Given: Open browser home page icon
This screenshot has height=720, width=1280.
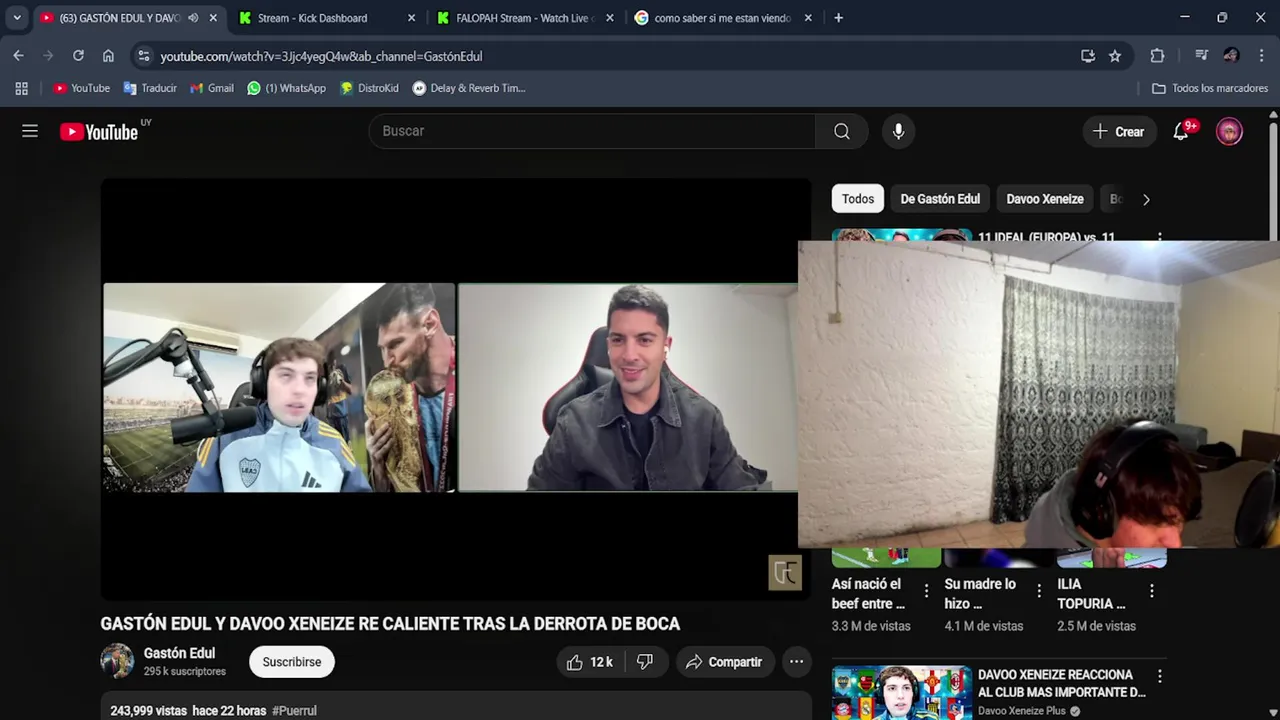Looking at the screenshot, I should pyautogui.click(x=108, y=56).
